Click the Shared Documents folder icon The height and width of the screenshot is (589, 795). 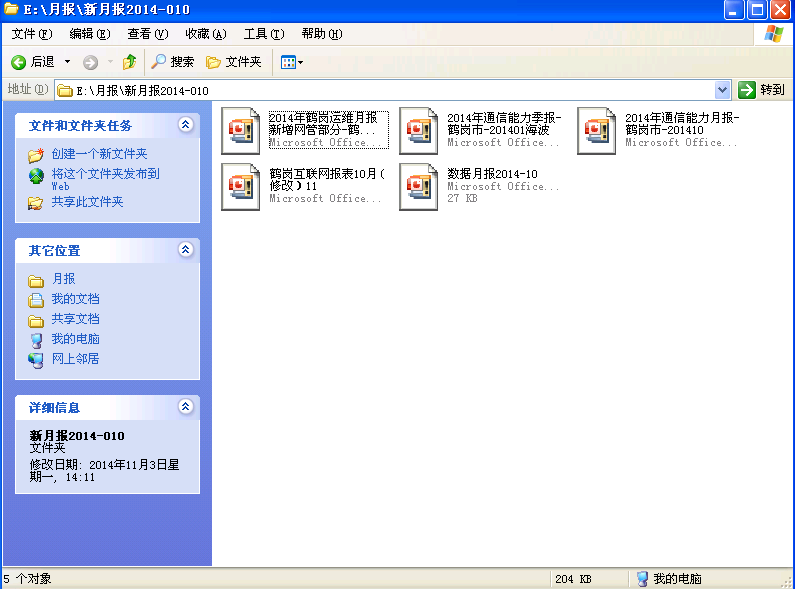[x=35, y=320]
